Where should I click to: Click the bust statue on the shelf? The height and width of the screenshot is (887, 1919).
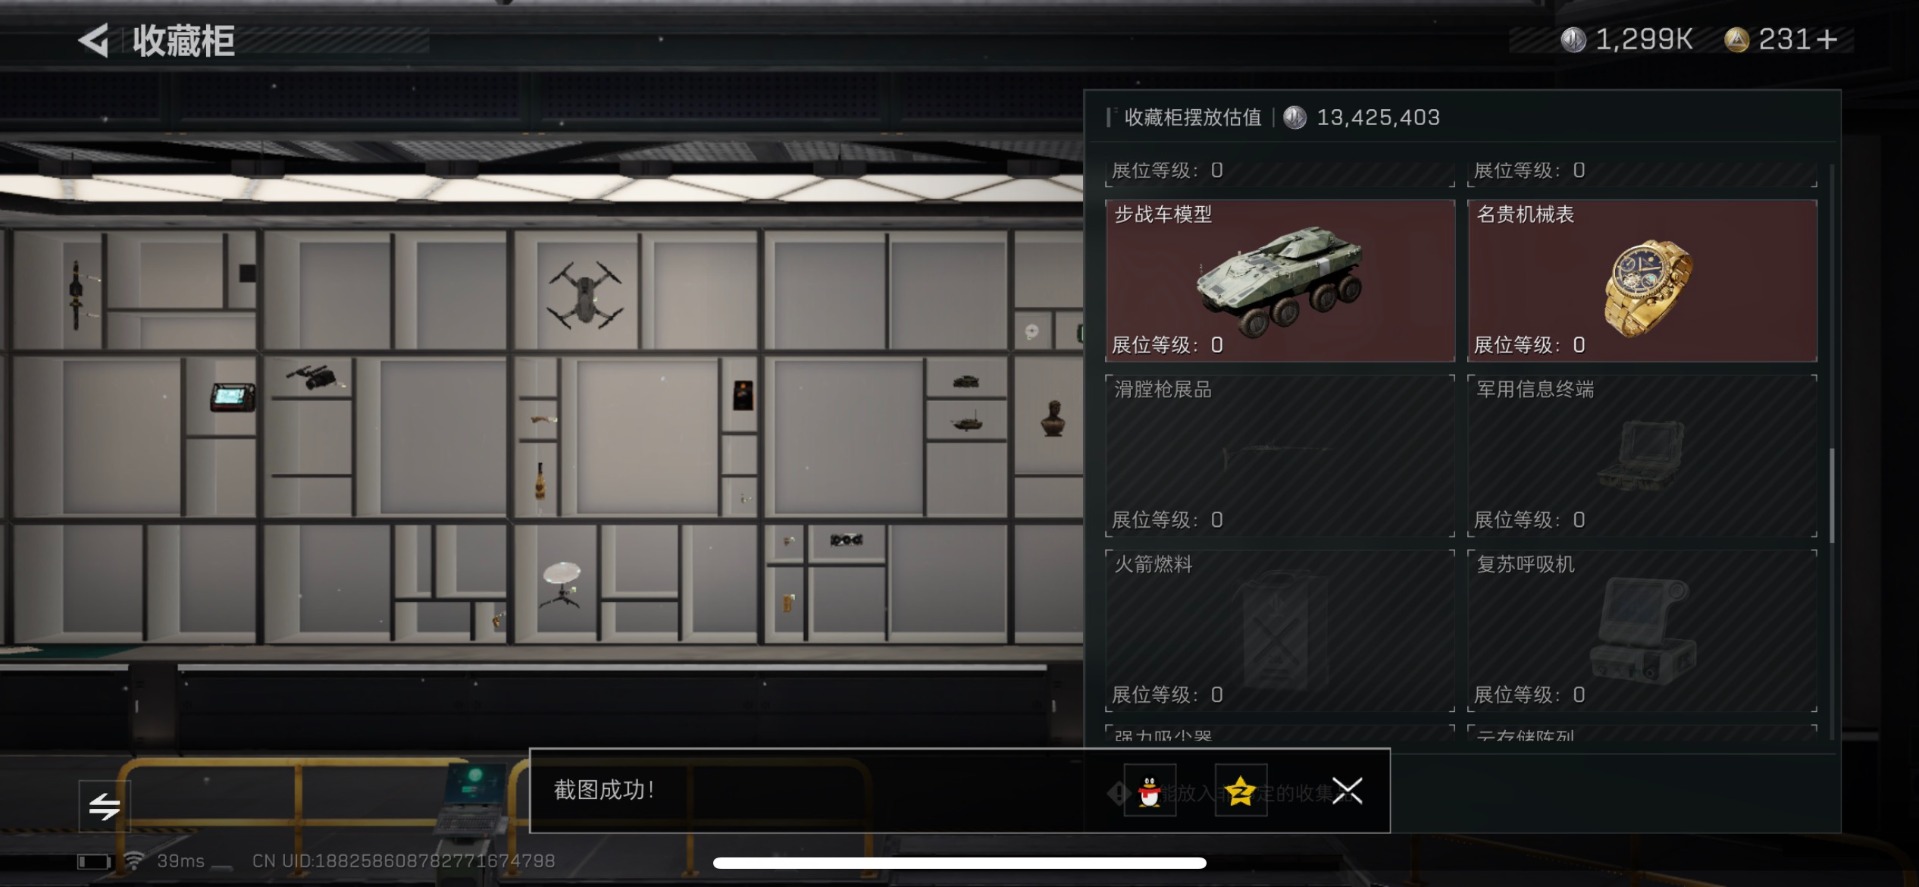(x=1053, y=418)
